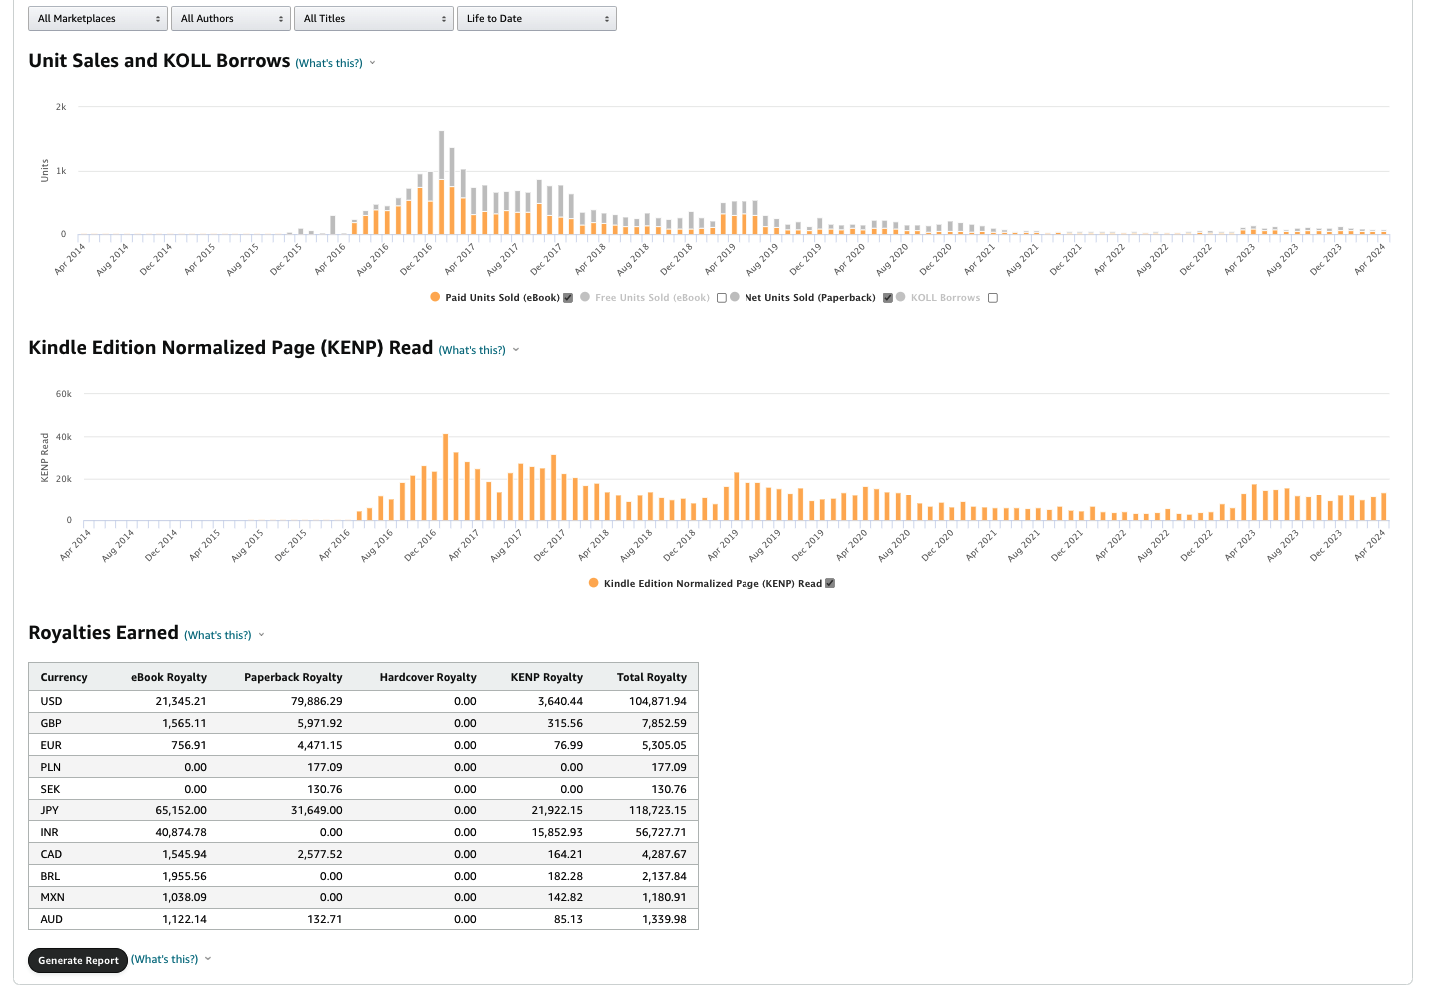Enable the Free Units Sold (eBook) checkbox
This screenshot has width=1435, height=990.
point(721,298)
